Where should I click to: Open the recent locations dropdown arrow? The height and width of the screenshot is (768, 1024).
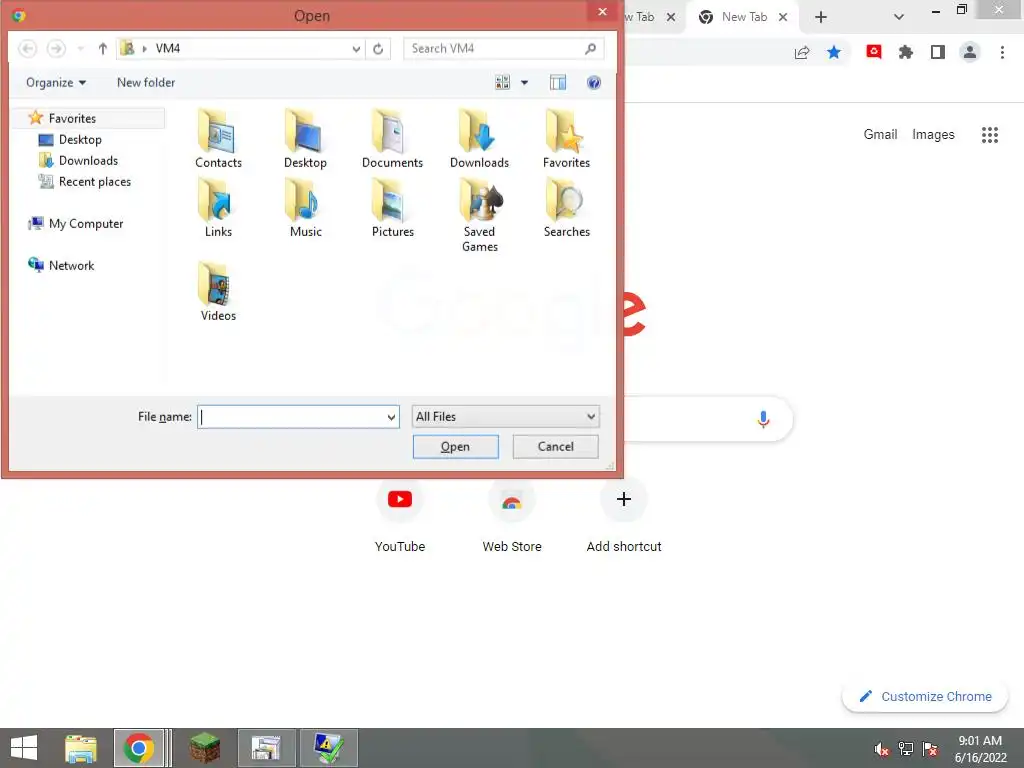[80, 49]
